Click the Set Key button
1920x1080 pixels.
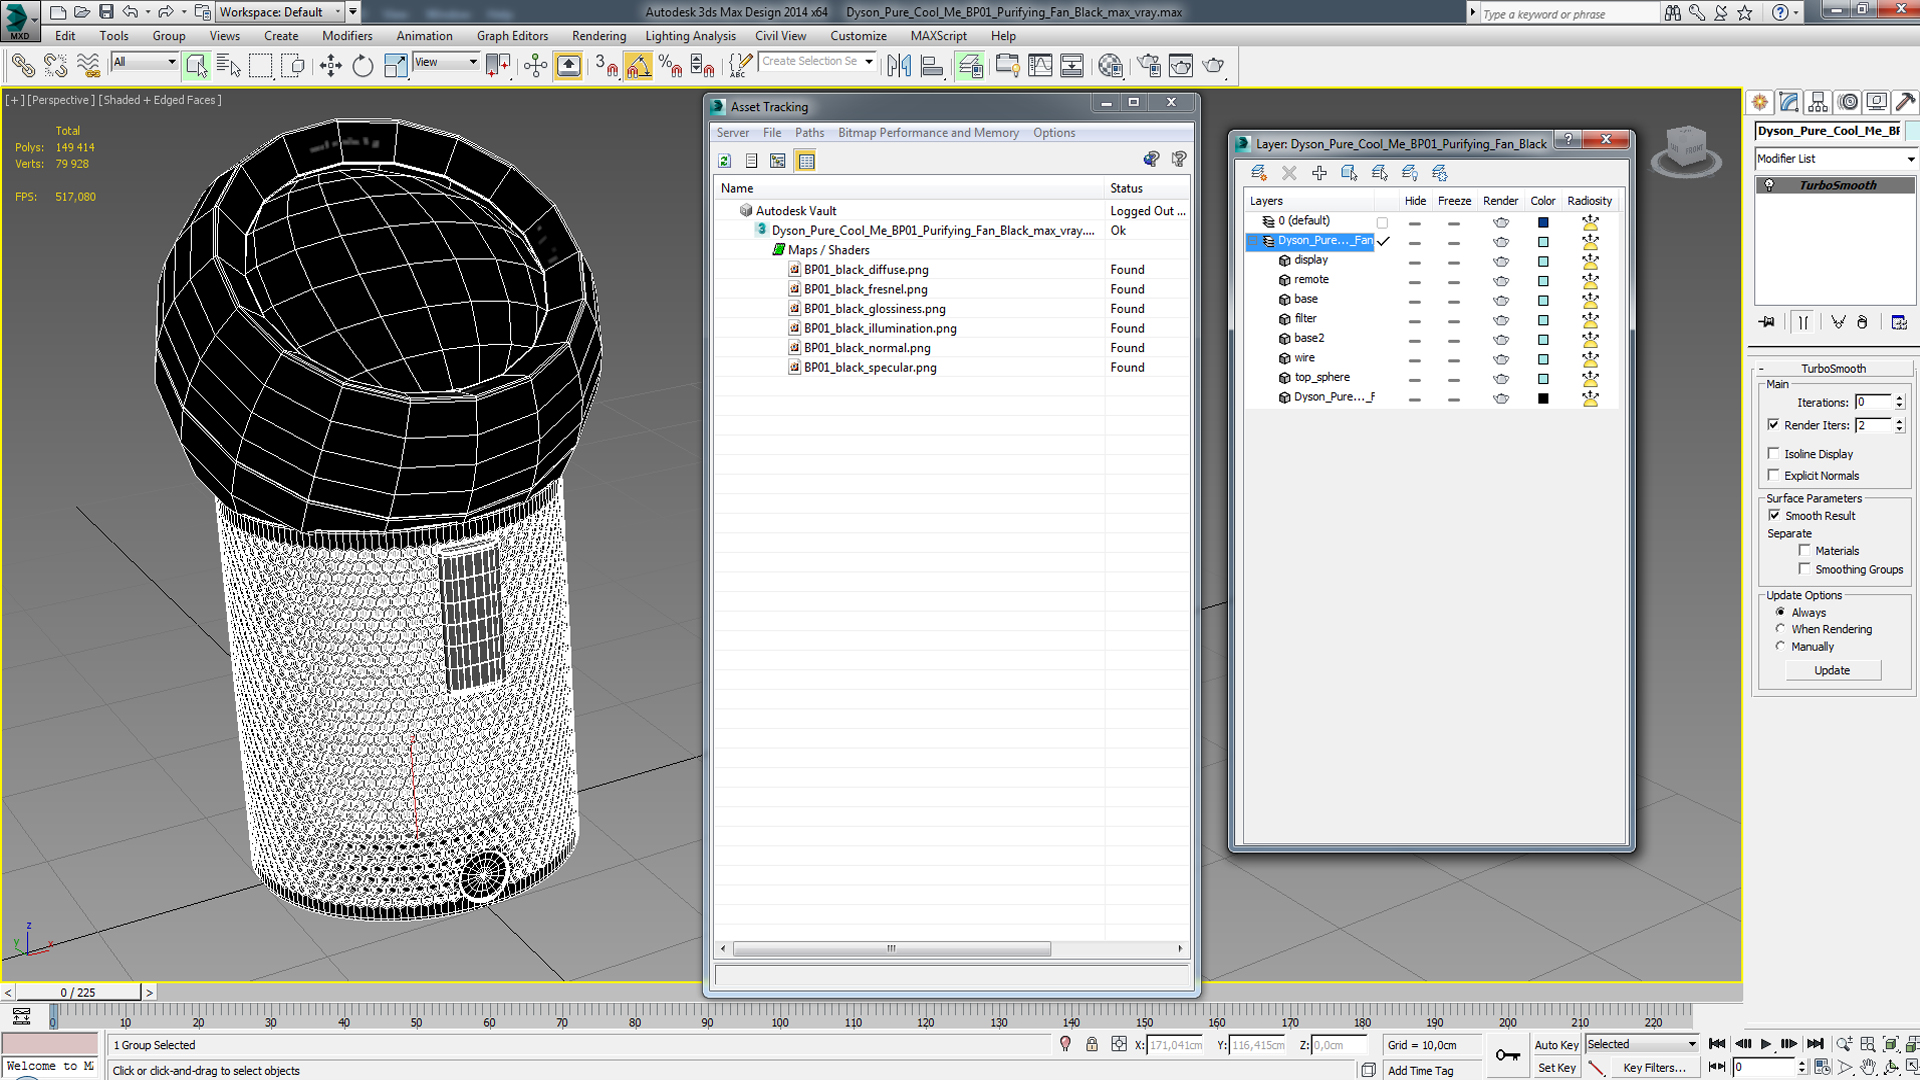(1556, 1068)
